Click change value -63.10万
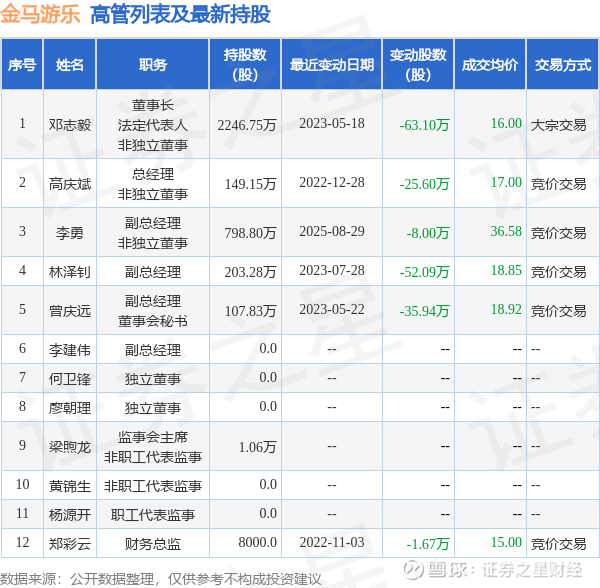This screenshot has height=588, width=600. point(424,125)
